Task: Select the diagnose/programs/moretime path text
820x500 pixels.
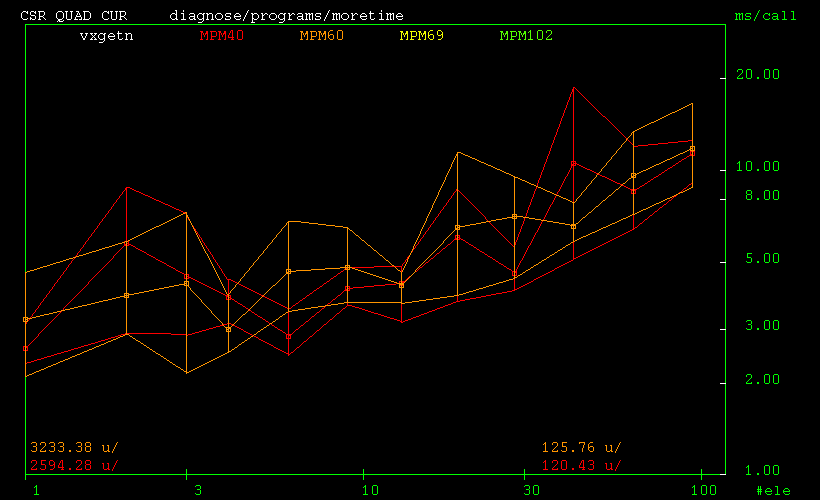Action: tap(286, 16)
